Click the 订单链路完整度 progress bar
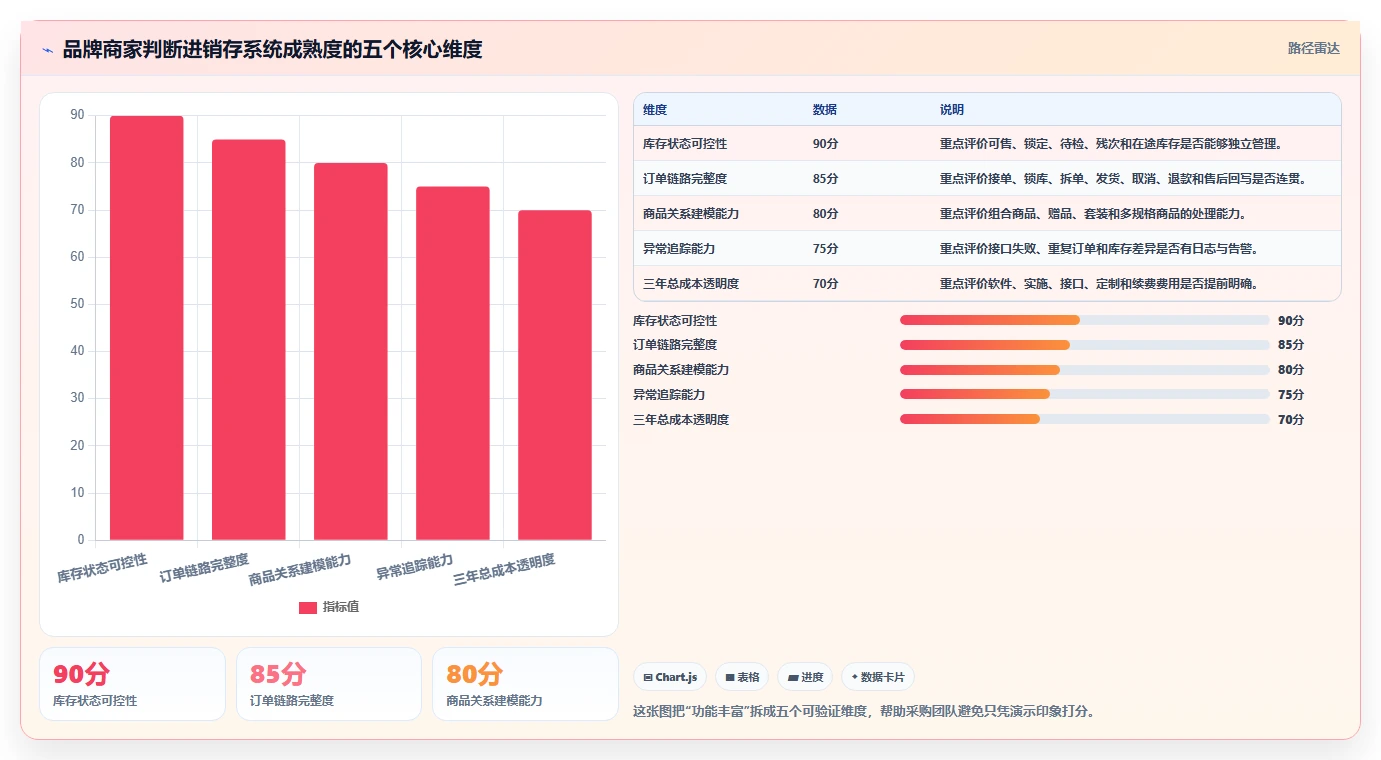1381x760 pixels. pyautogui.click(x=1085, y=345)
